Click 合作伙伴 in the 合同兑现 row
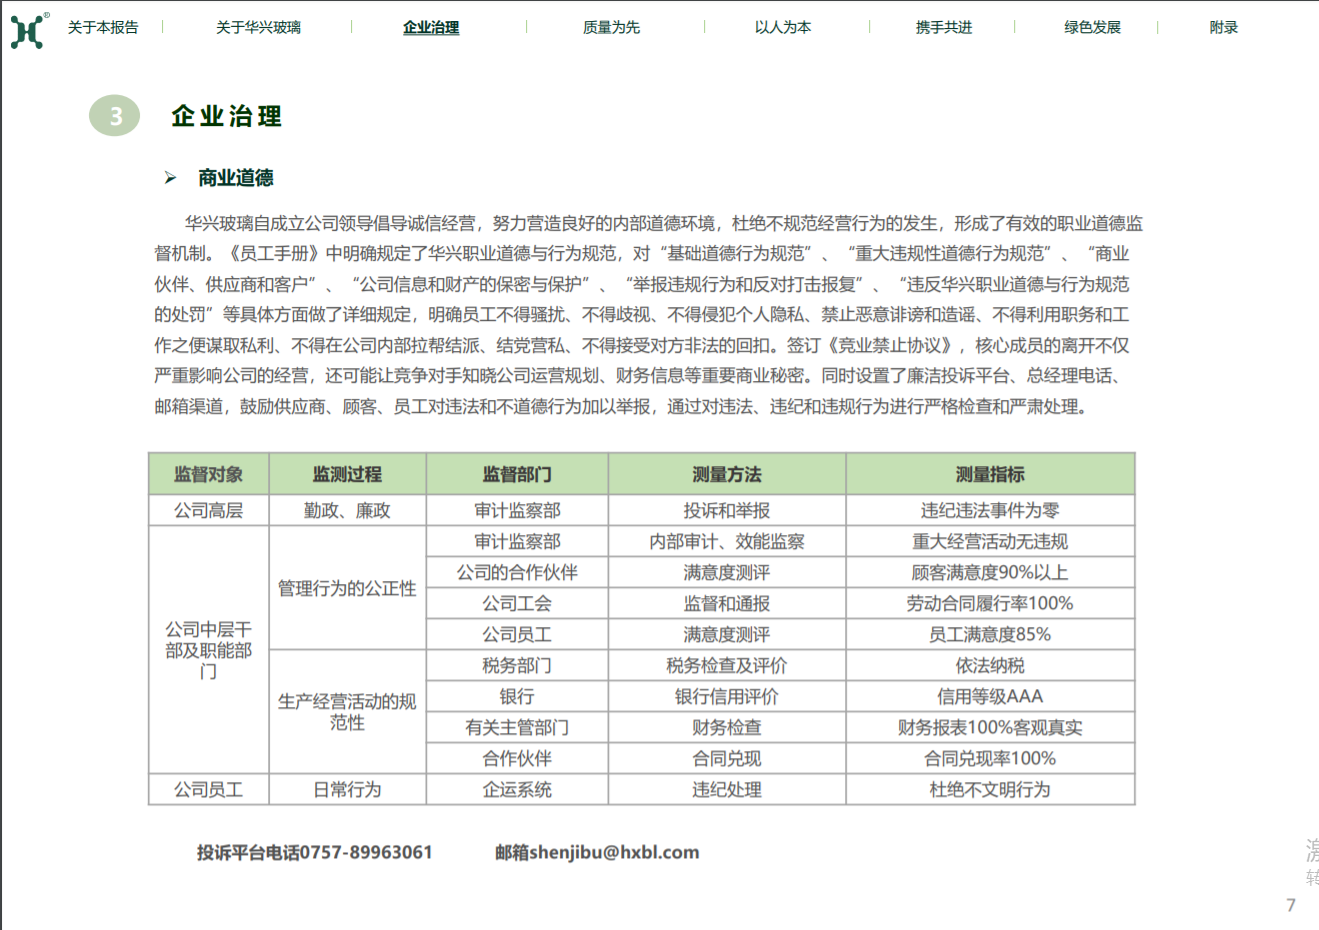This screenshot has height=930, width=1319. coord(517,758)
